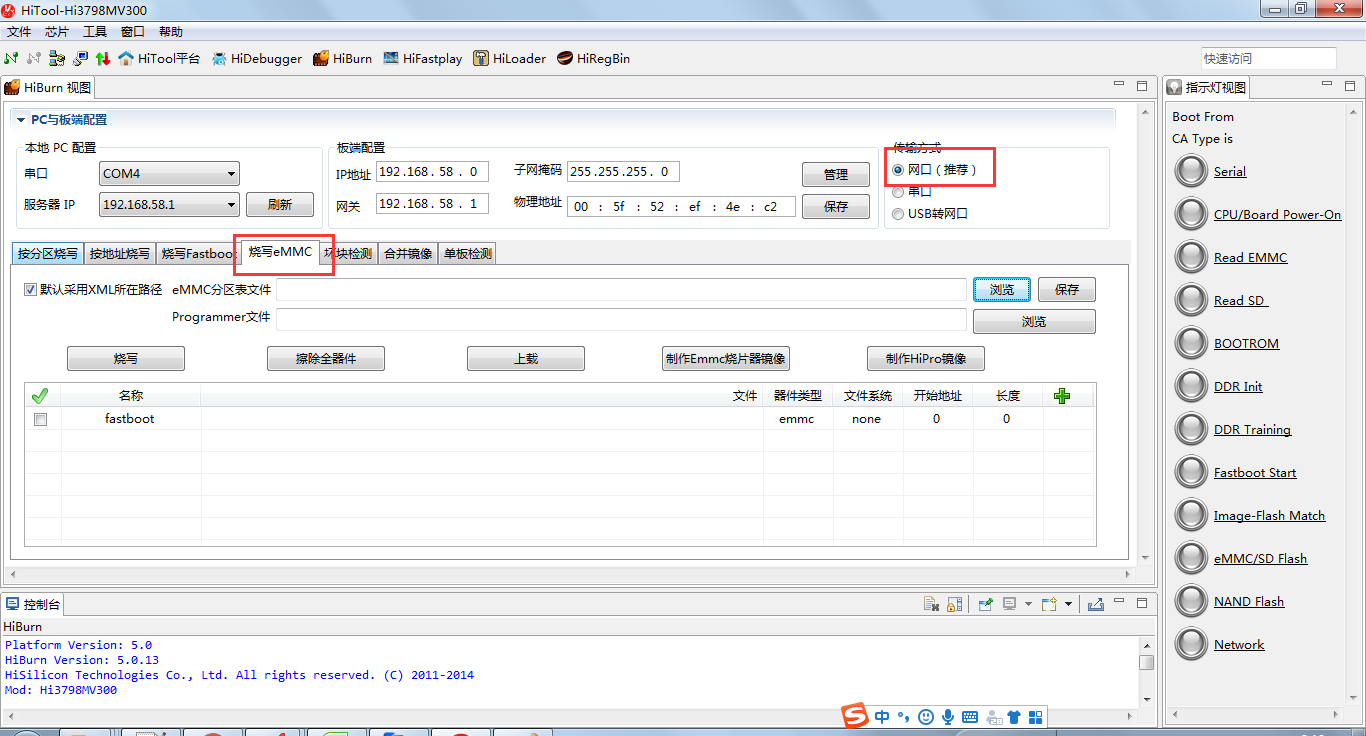Switch to 按分区烧写 tab
Image resolution: width=1366 pixels, height=736 pixels.
(48, 254)
